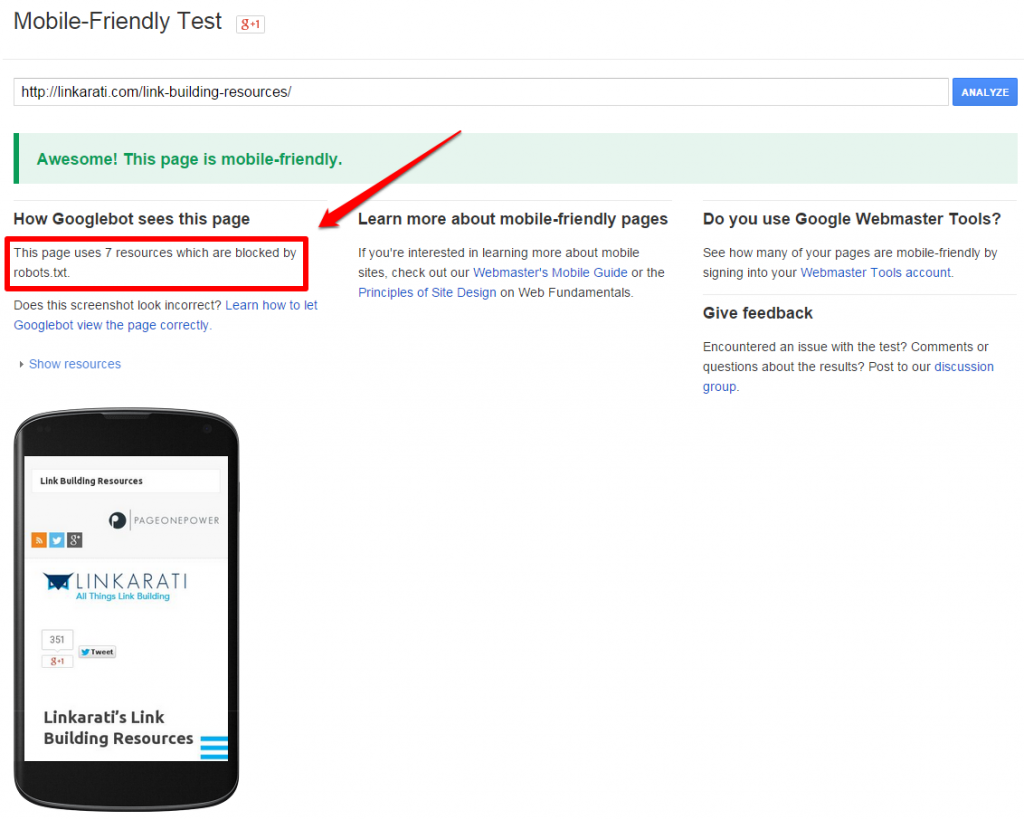Viewport: 1024px width, 820px height.
Task: Open "Learn how to let Googlebot view" link
Action: [x=165, y=315]
